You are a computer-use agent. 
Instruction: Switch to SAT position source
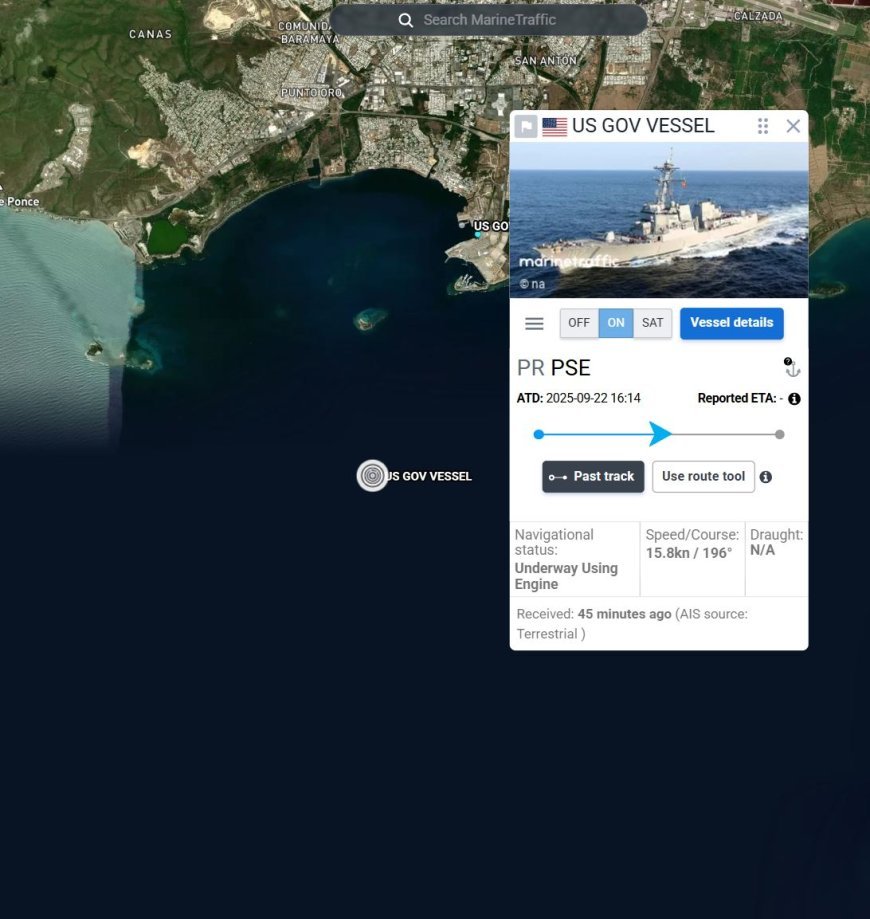click(652, 323)
